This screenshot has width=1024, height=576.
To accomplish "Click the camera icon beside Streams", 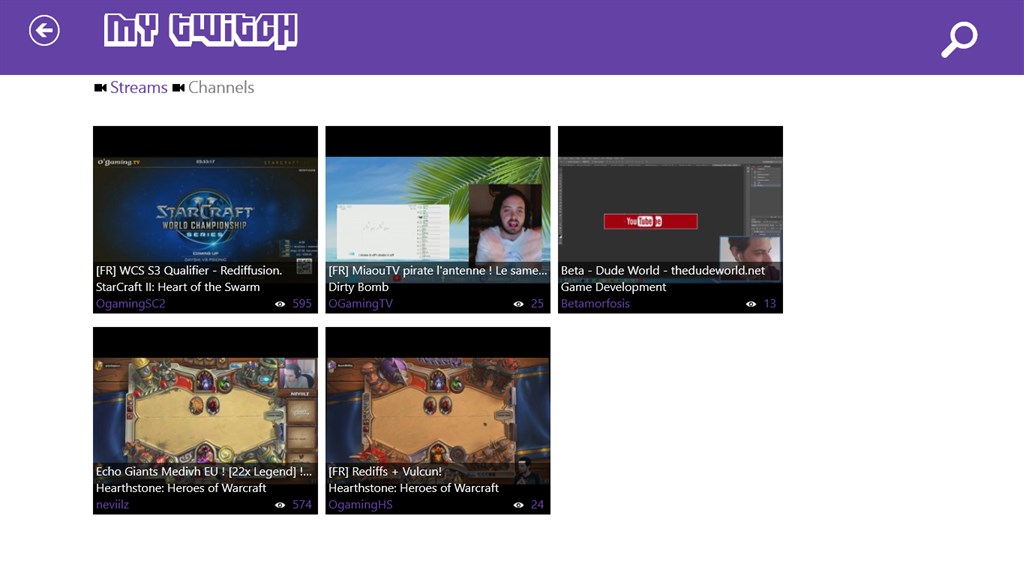I will coord(101,88).
